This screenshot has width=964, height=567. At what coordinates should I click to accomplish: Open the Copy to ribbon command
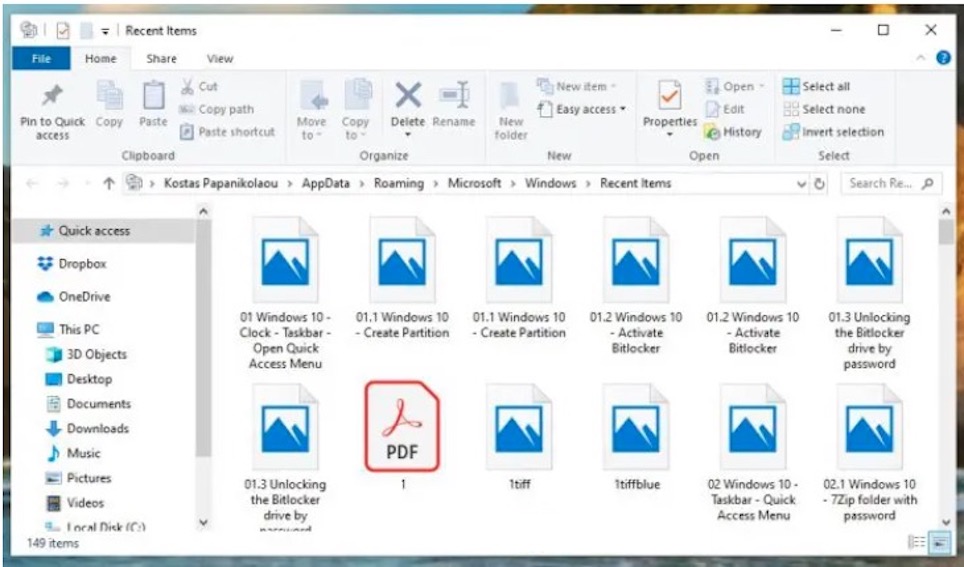[355, 111]
